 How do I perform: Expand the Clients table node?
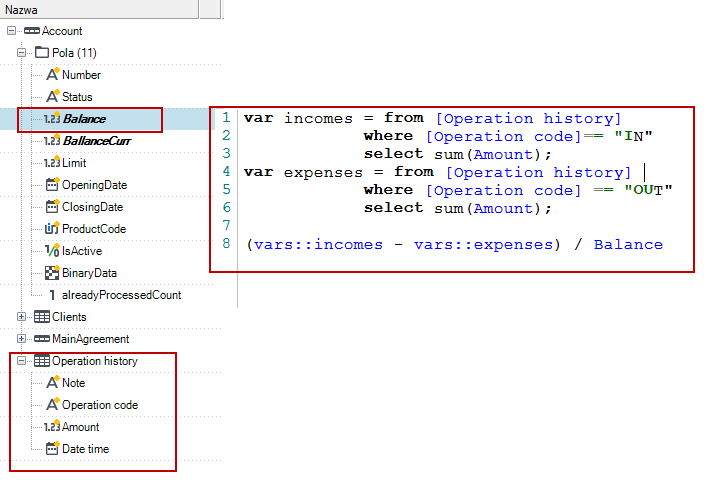(x=21, y=317)
